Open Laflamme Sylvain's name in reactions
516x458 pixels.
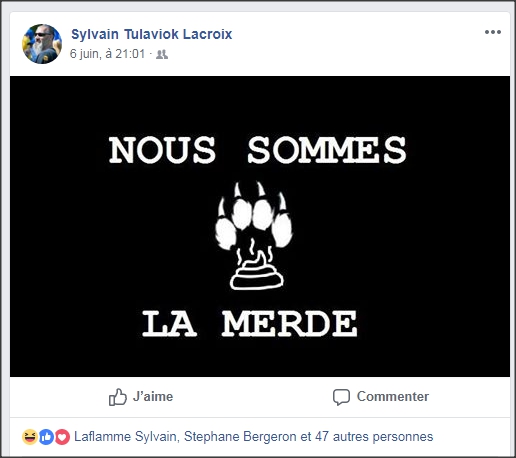[x=125, y=437]
